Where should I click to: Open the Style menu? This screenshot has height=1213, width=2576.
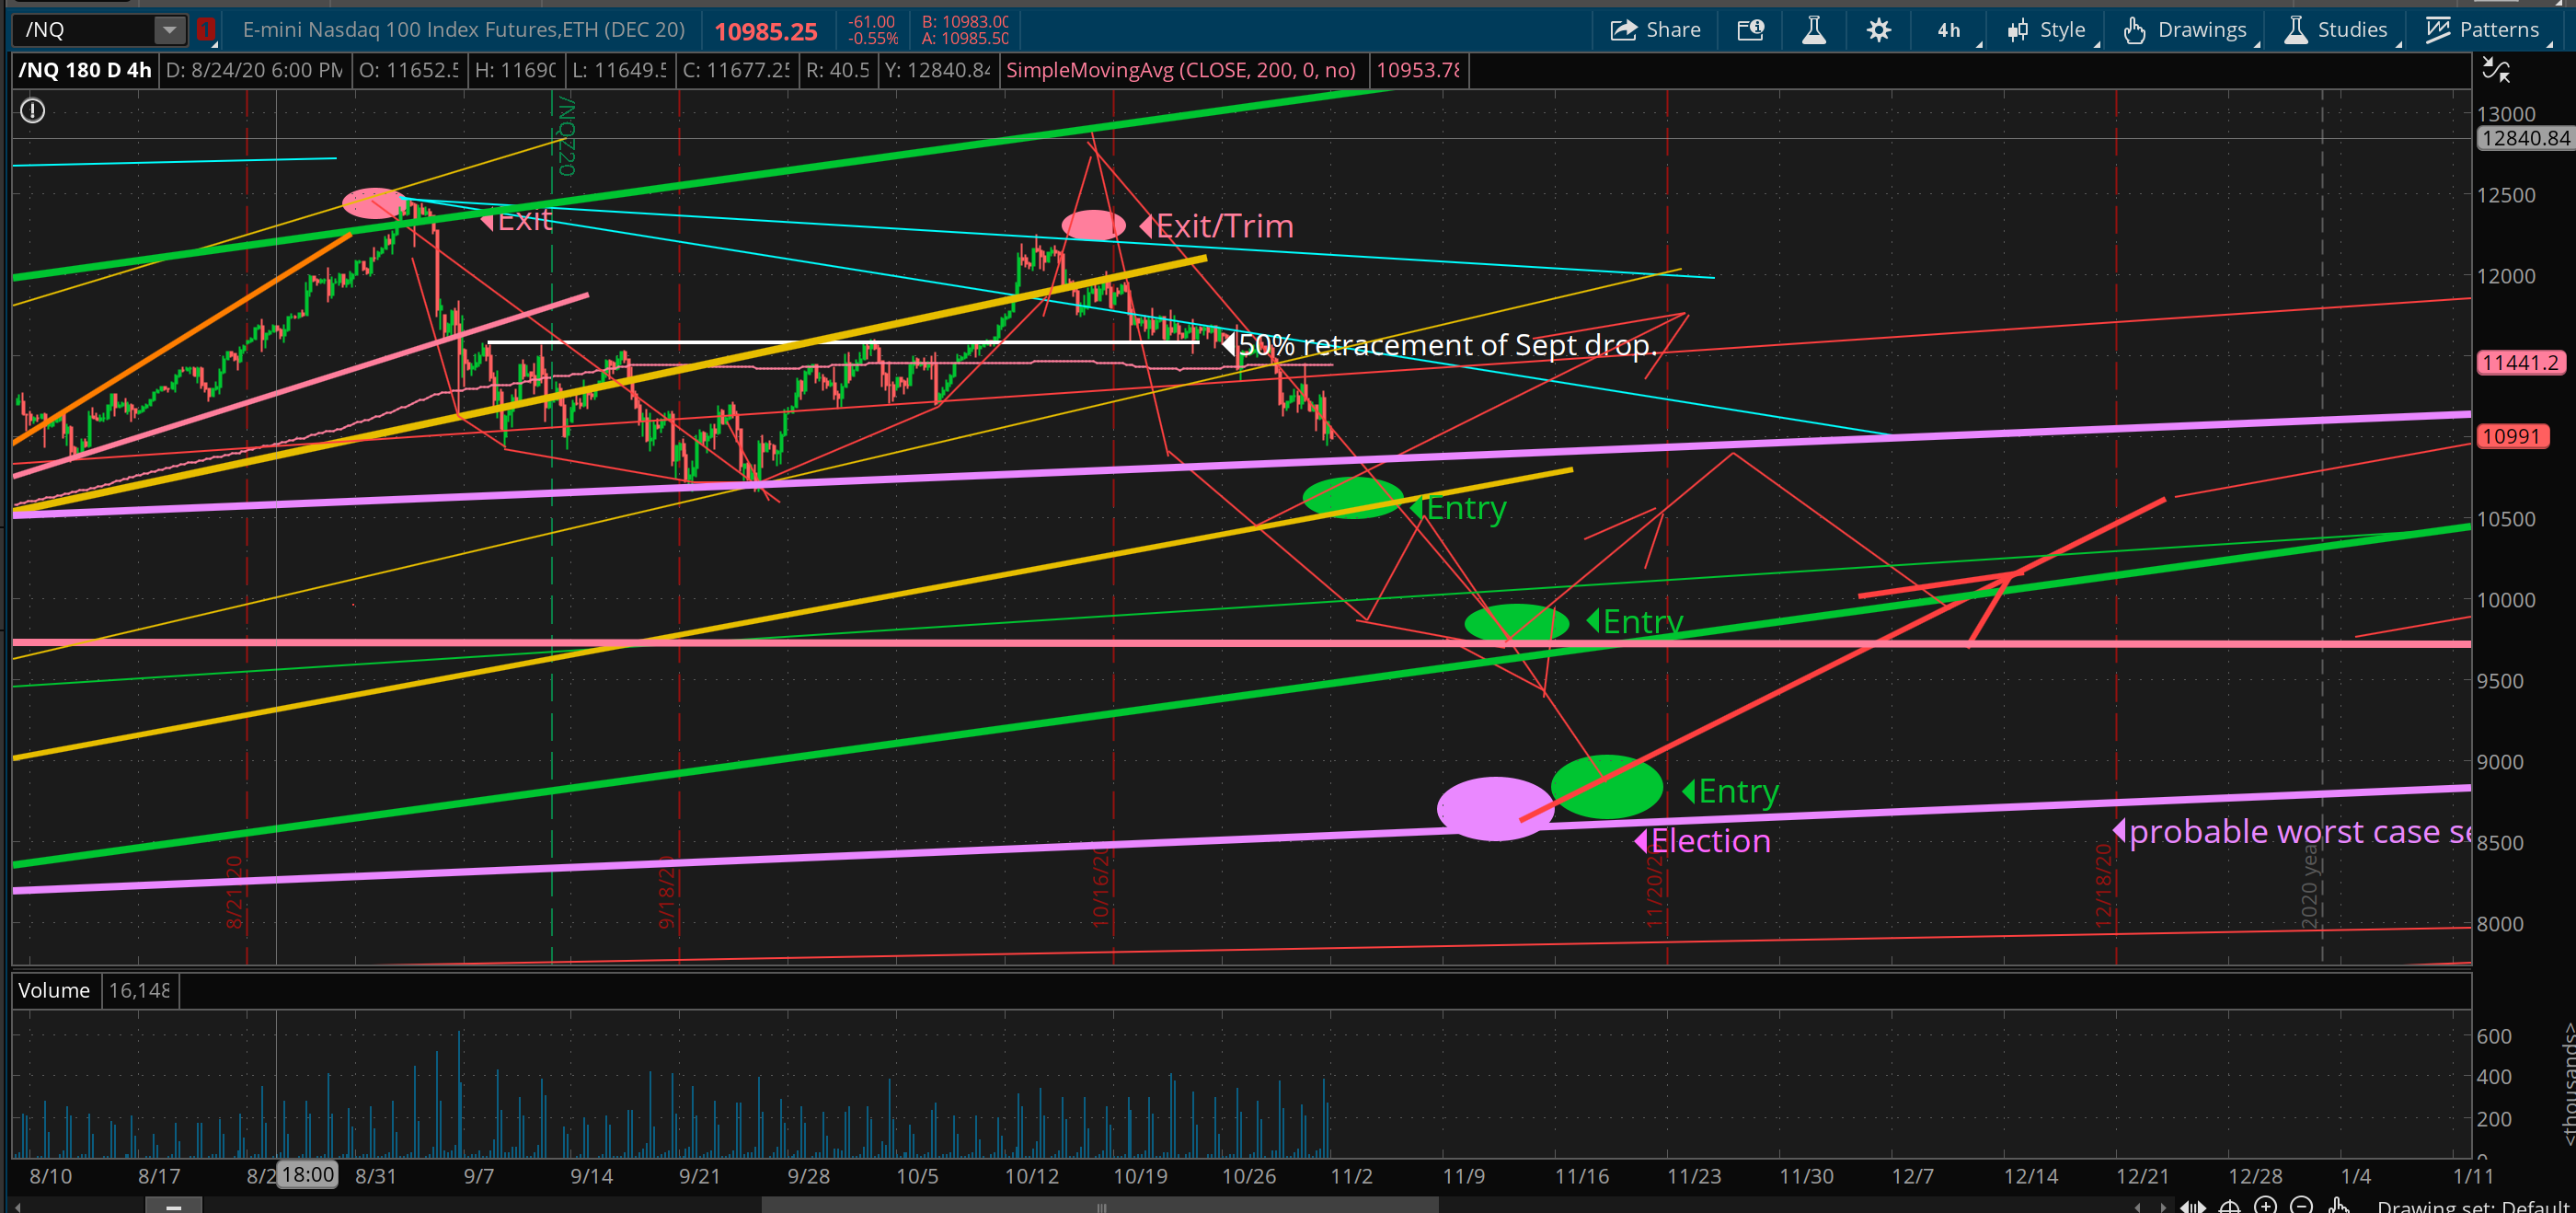click(x=2046, y=30)
